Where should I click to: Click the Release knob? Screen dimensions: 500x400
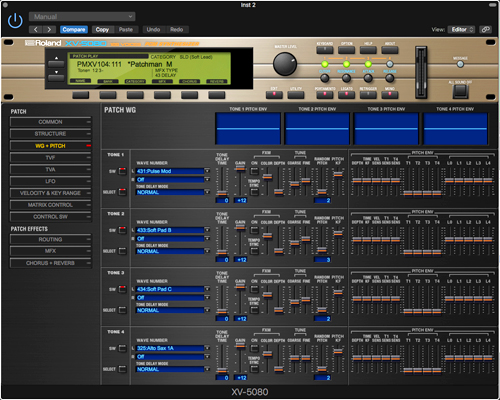click(390, 78)
